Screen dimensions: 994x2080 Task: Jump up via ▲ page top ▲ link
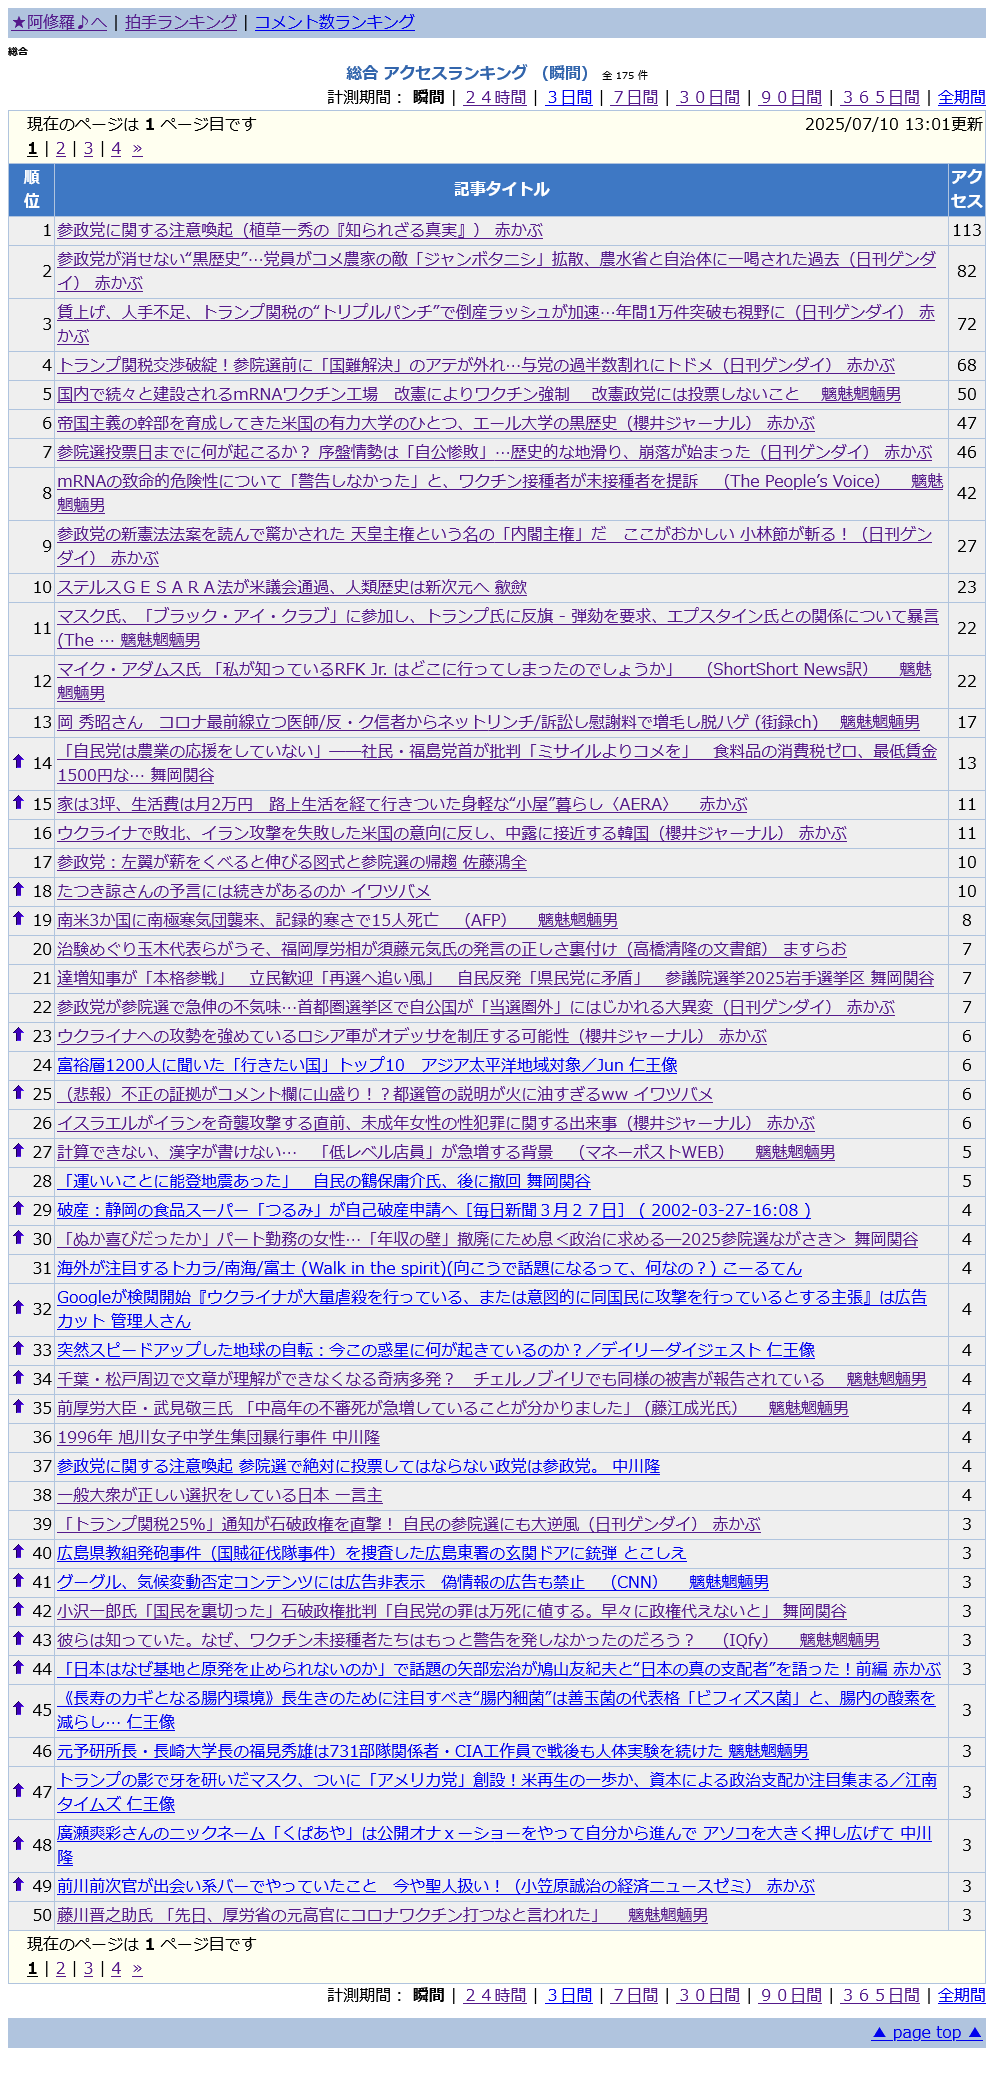[927, 2032]
